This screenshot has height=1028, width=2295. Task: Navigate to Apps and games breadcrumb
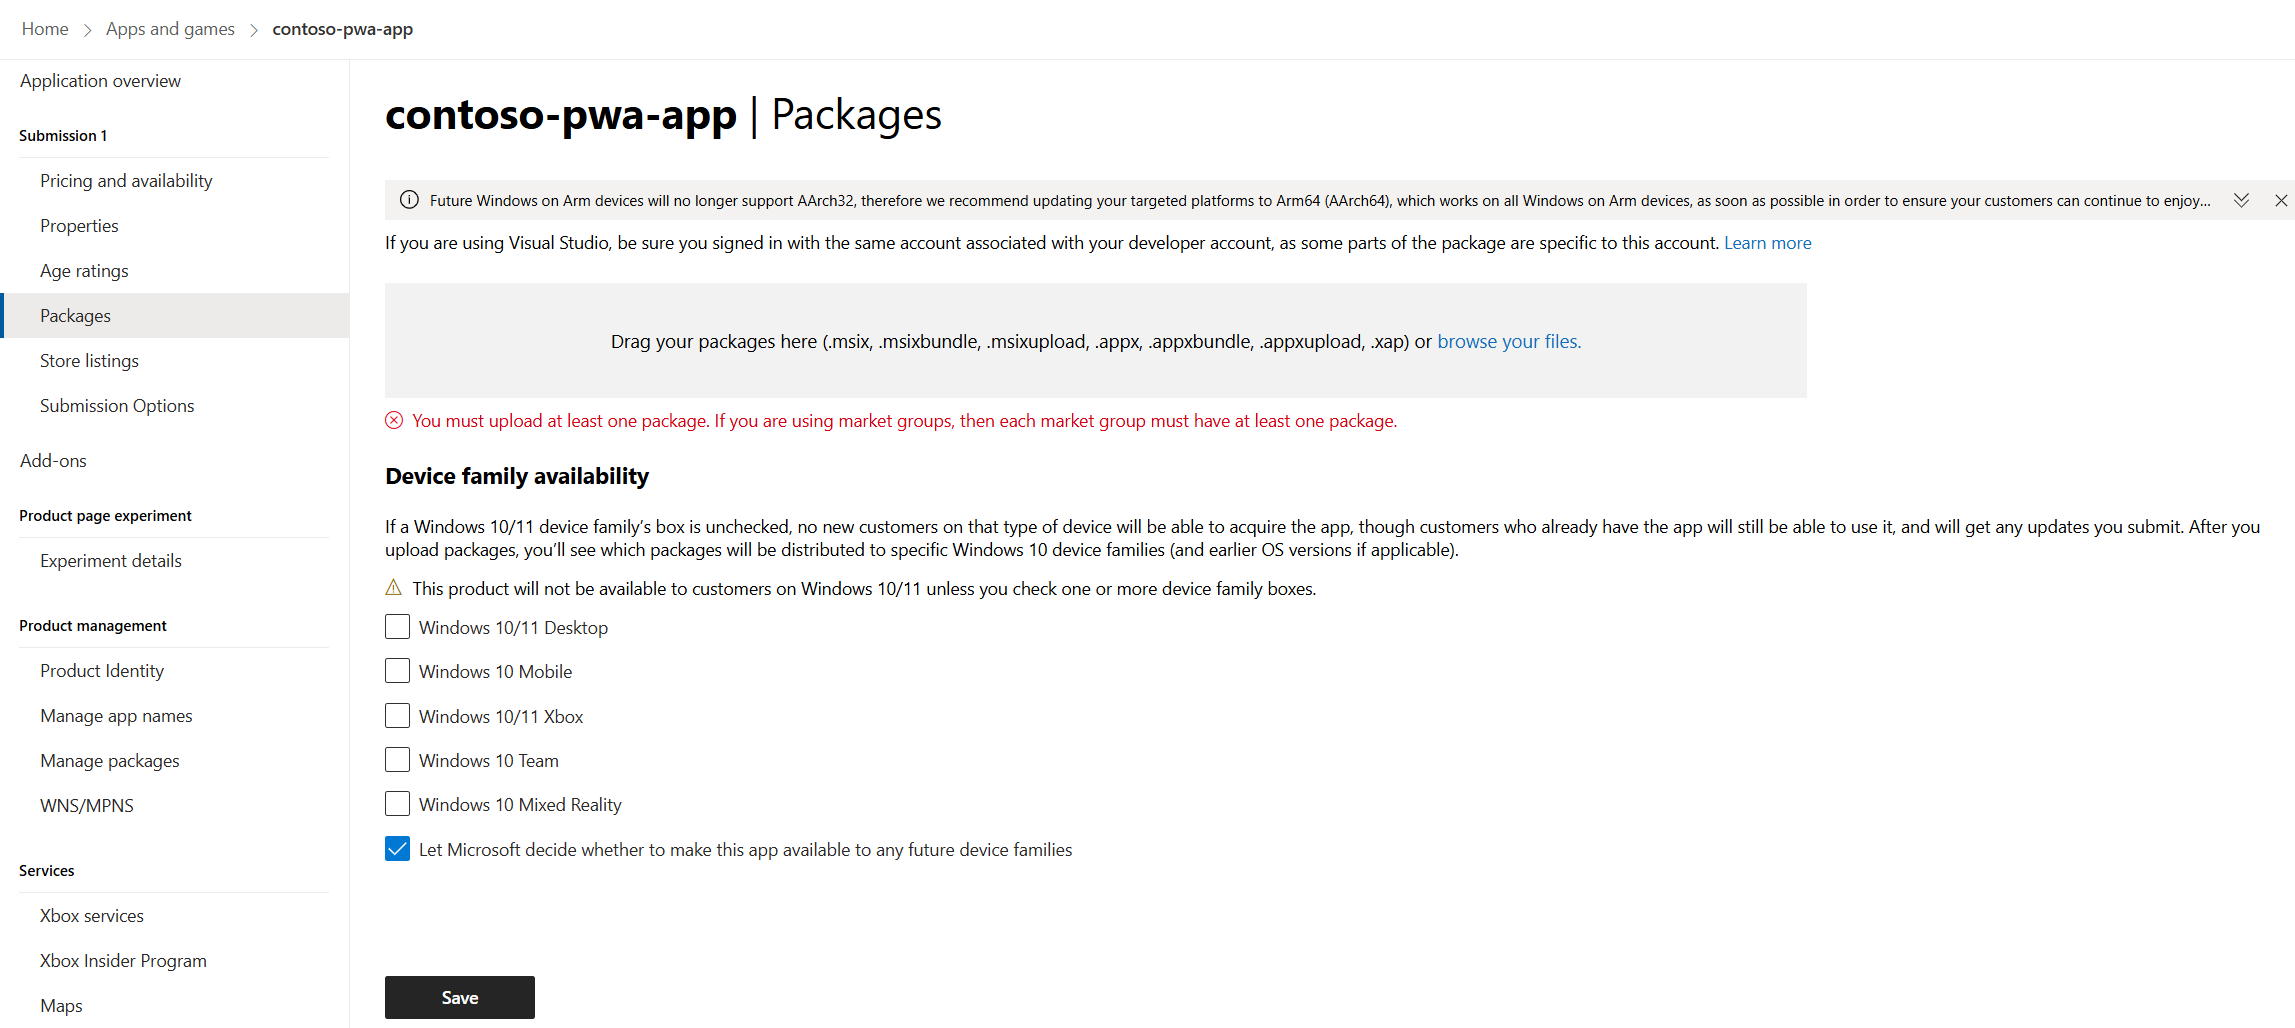[x=170, y=29]
